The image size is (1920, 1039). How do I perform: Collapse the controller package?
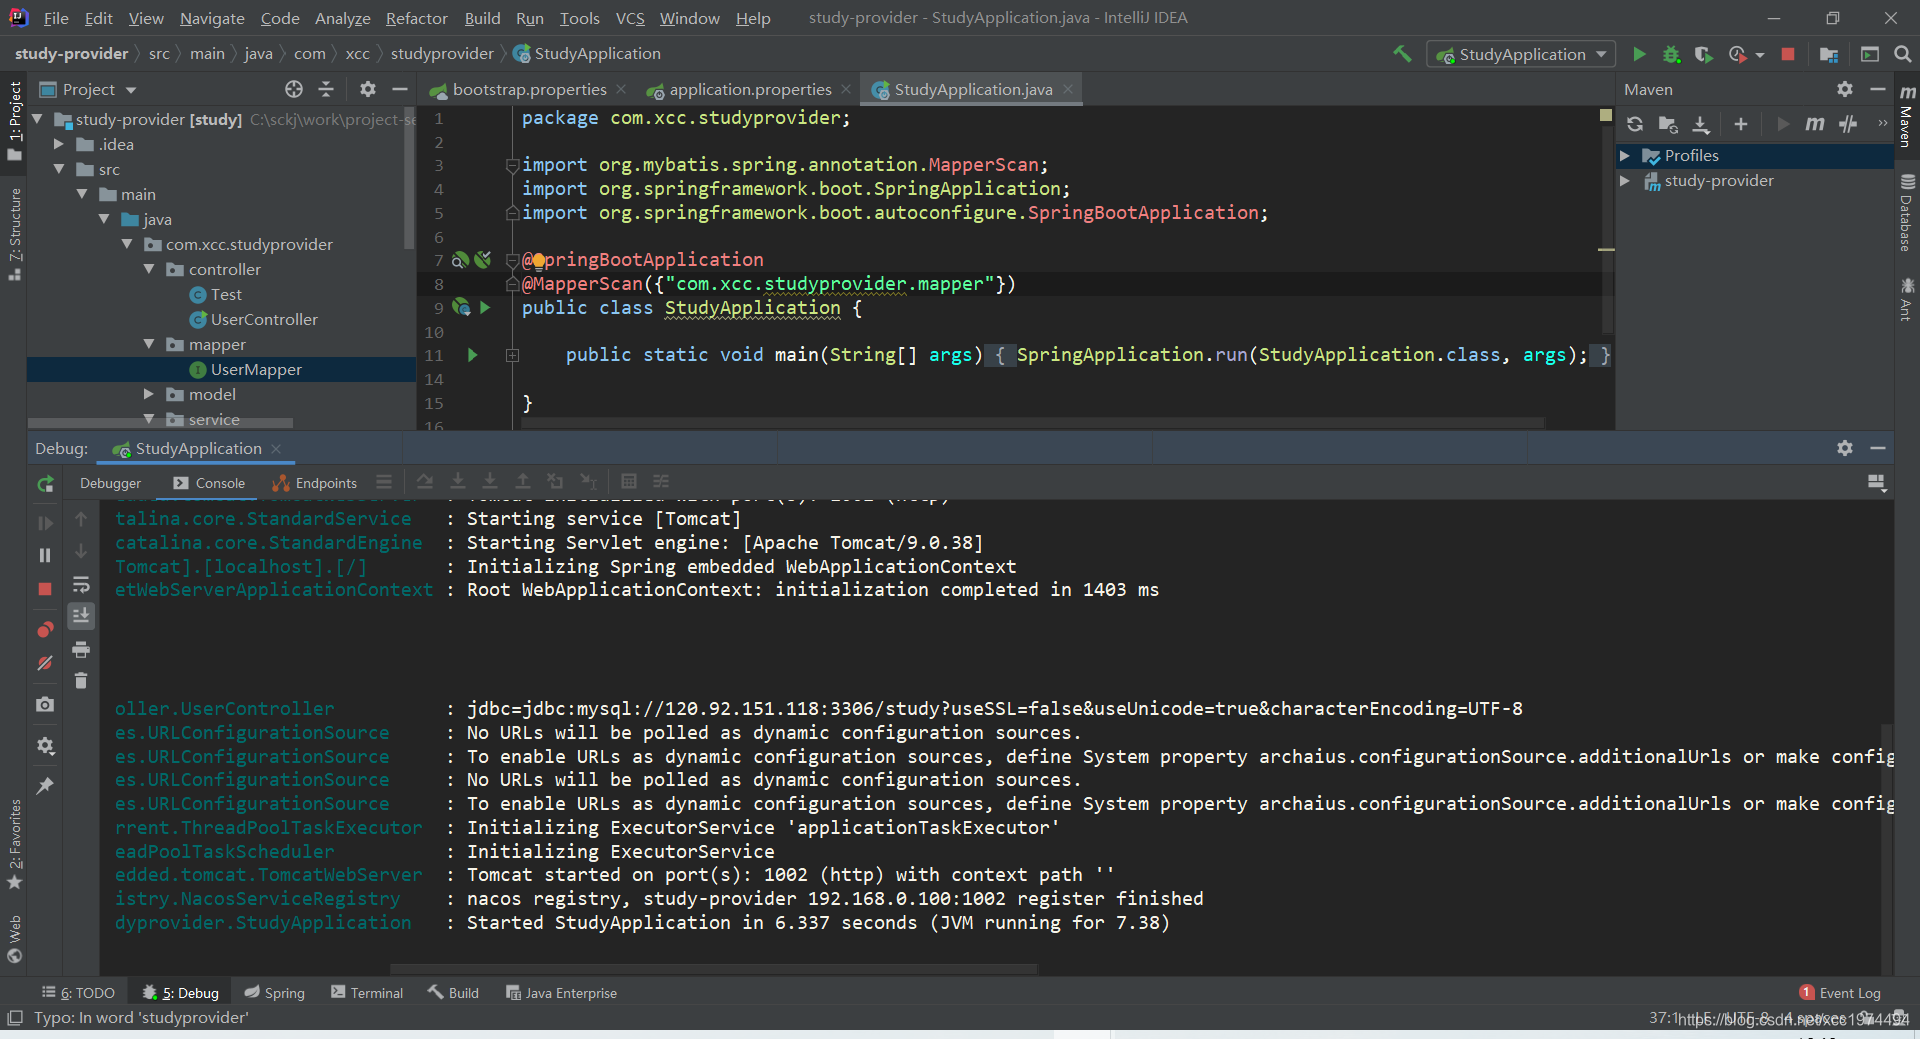pos(149,269)
